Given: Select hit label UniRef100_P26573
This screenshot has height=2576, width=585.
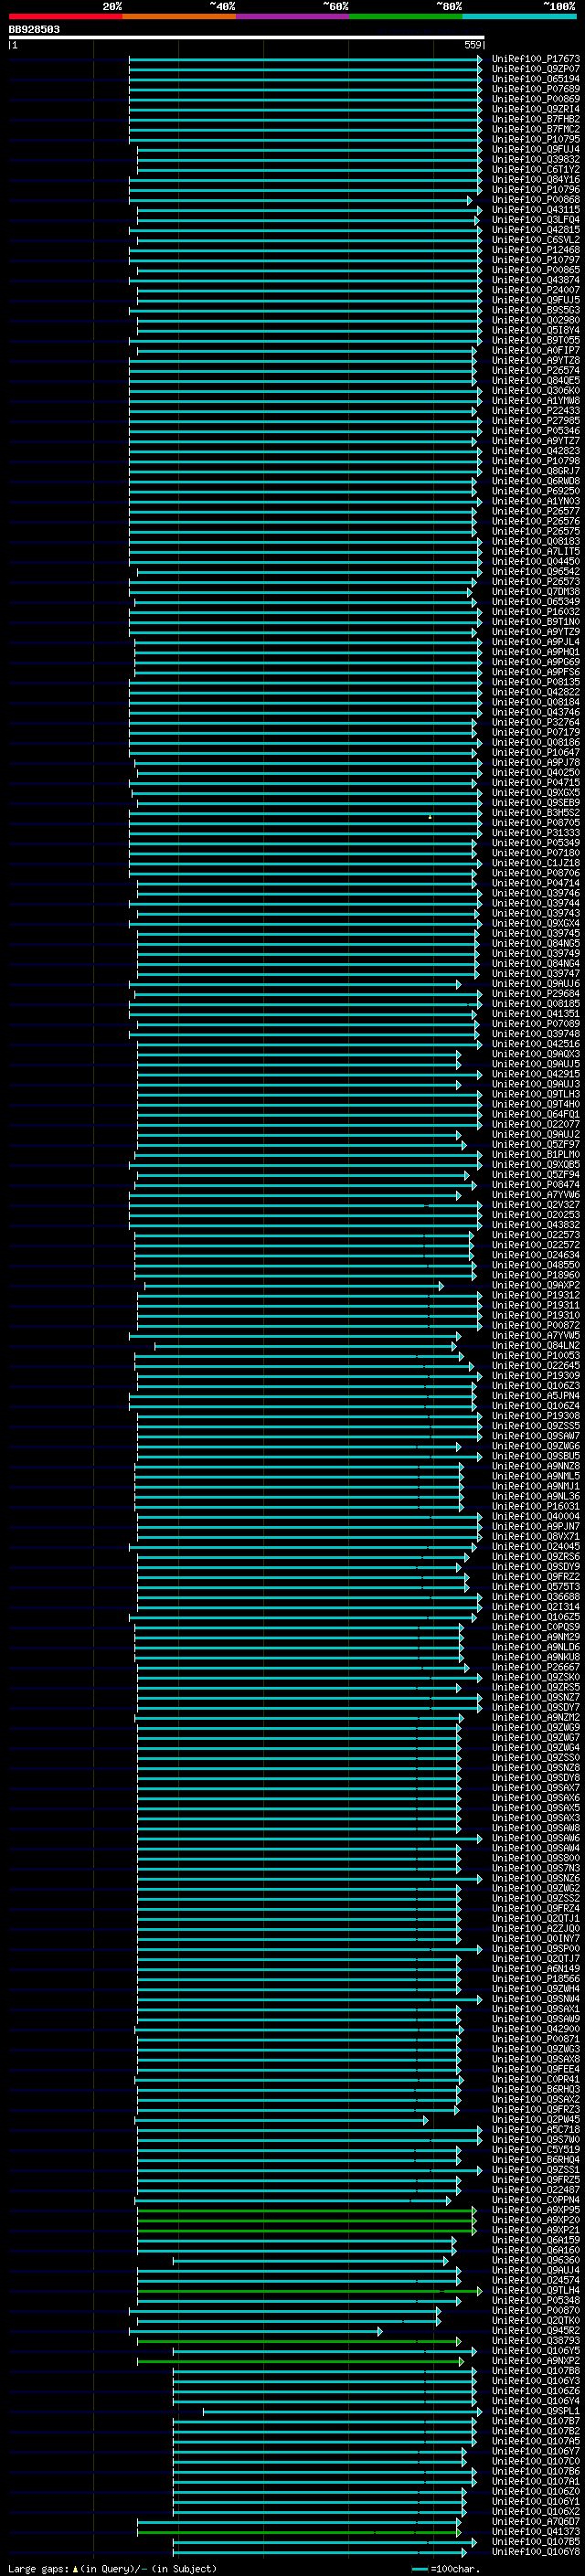Looking at the screenshot, I should point(536,582).
